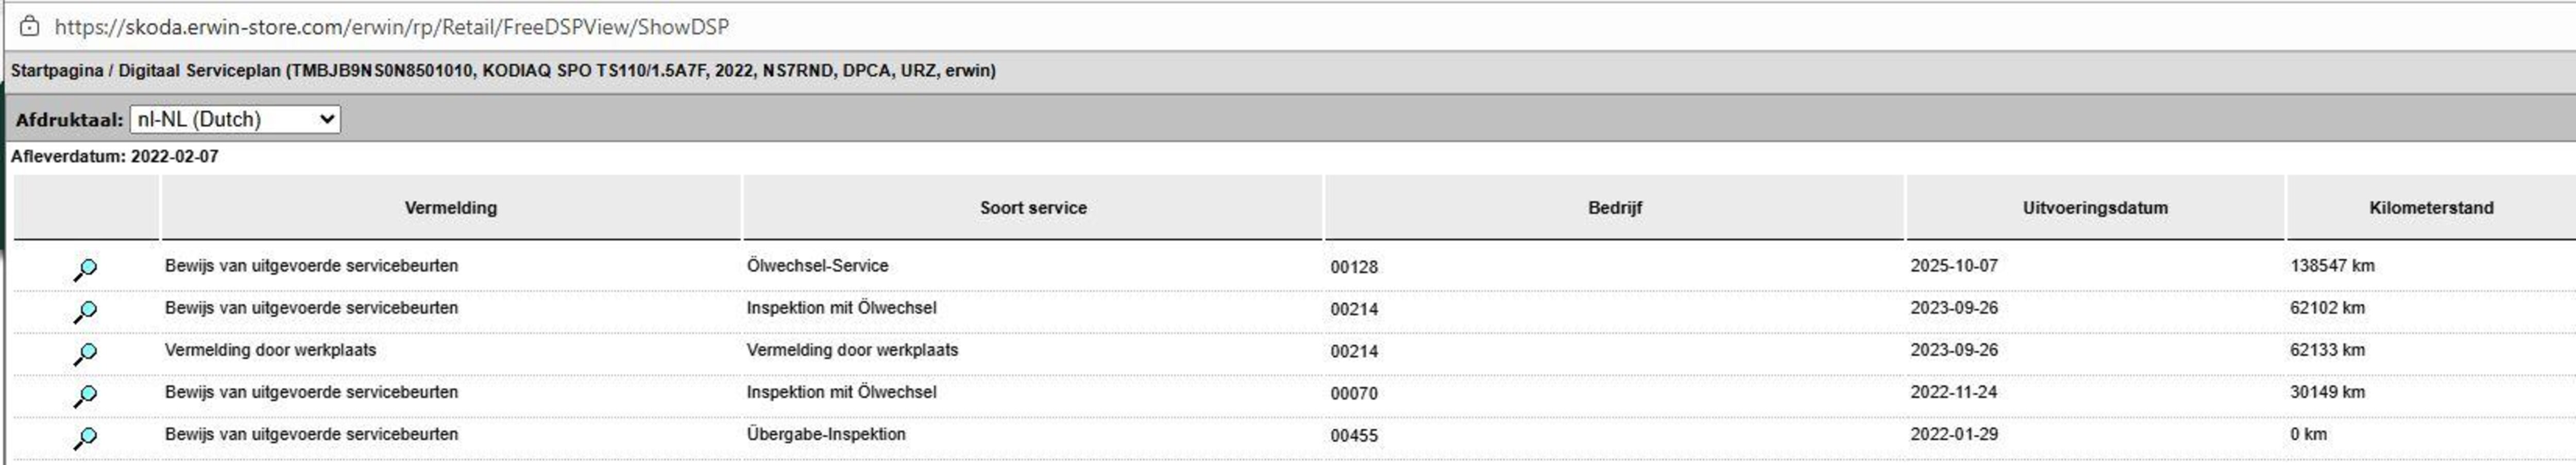Open the Afdruktaal language dropdown
Viewport: 2576px width, 465px height.
click(235, 120)
